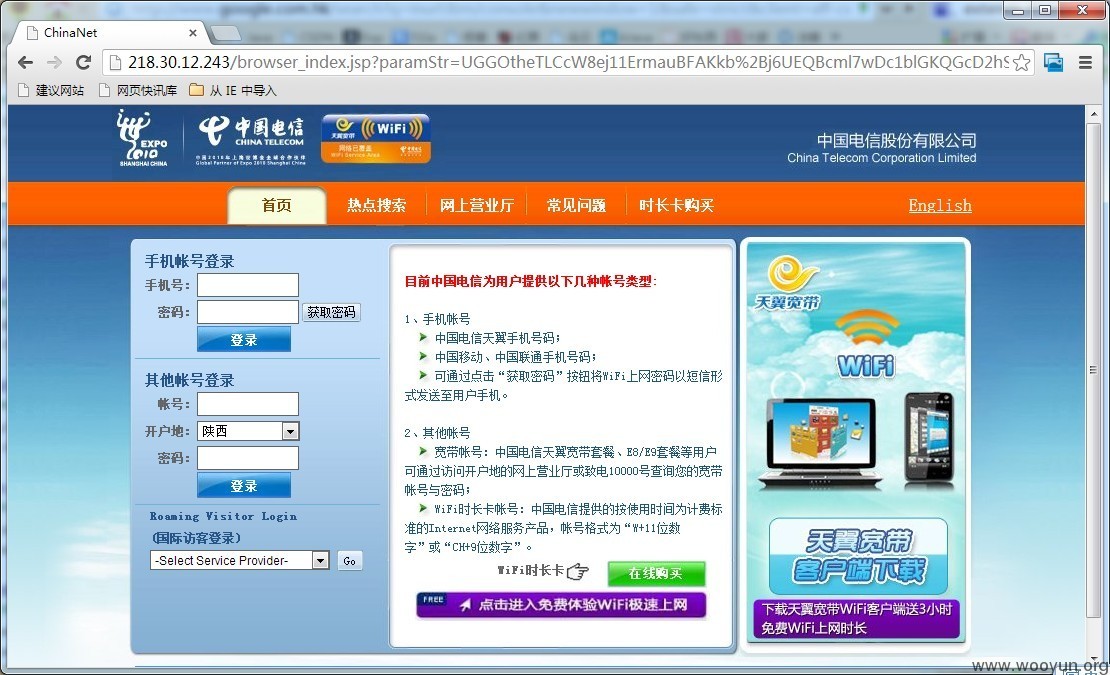Focus the 帐号 input field
The height and width of the screenshot is (675, 1110).
coord(248,404)
